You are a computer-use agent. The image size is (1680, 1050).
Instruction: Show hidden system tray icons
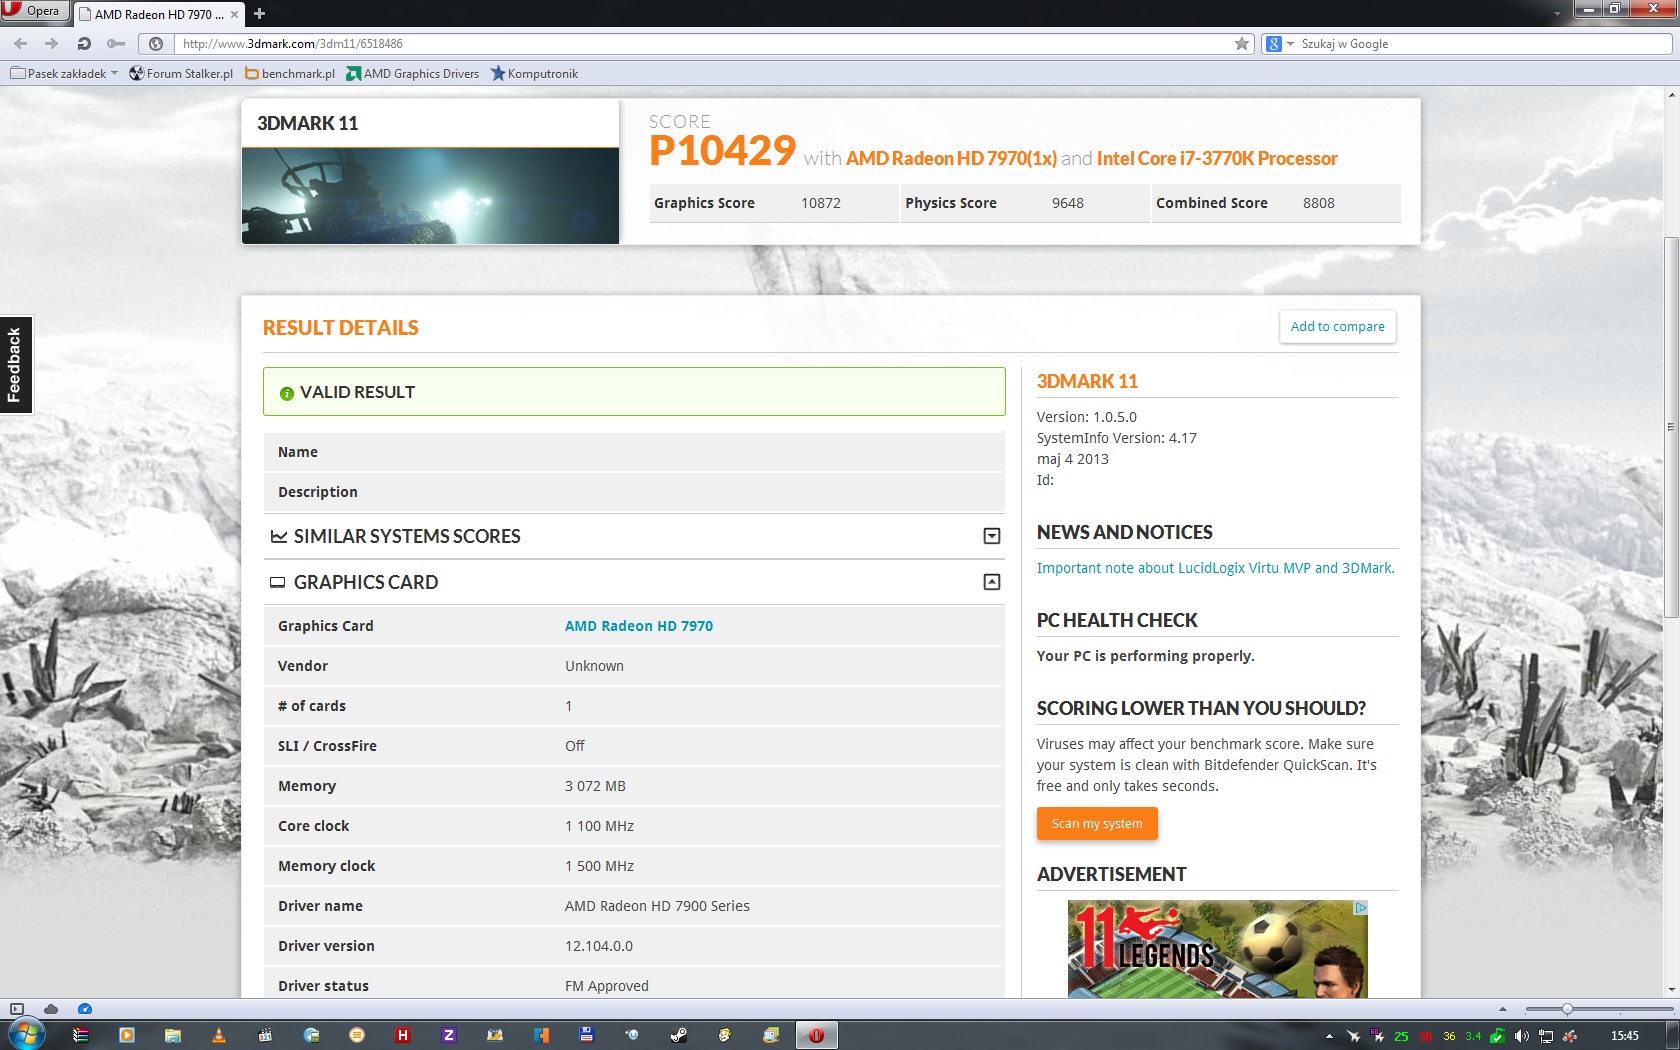(1329, 1036)
